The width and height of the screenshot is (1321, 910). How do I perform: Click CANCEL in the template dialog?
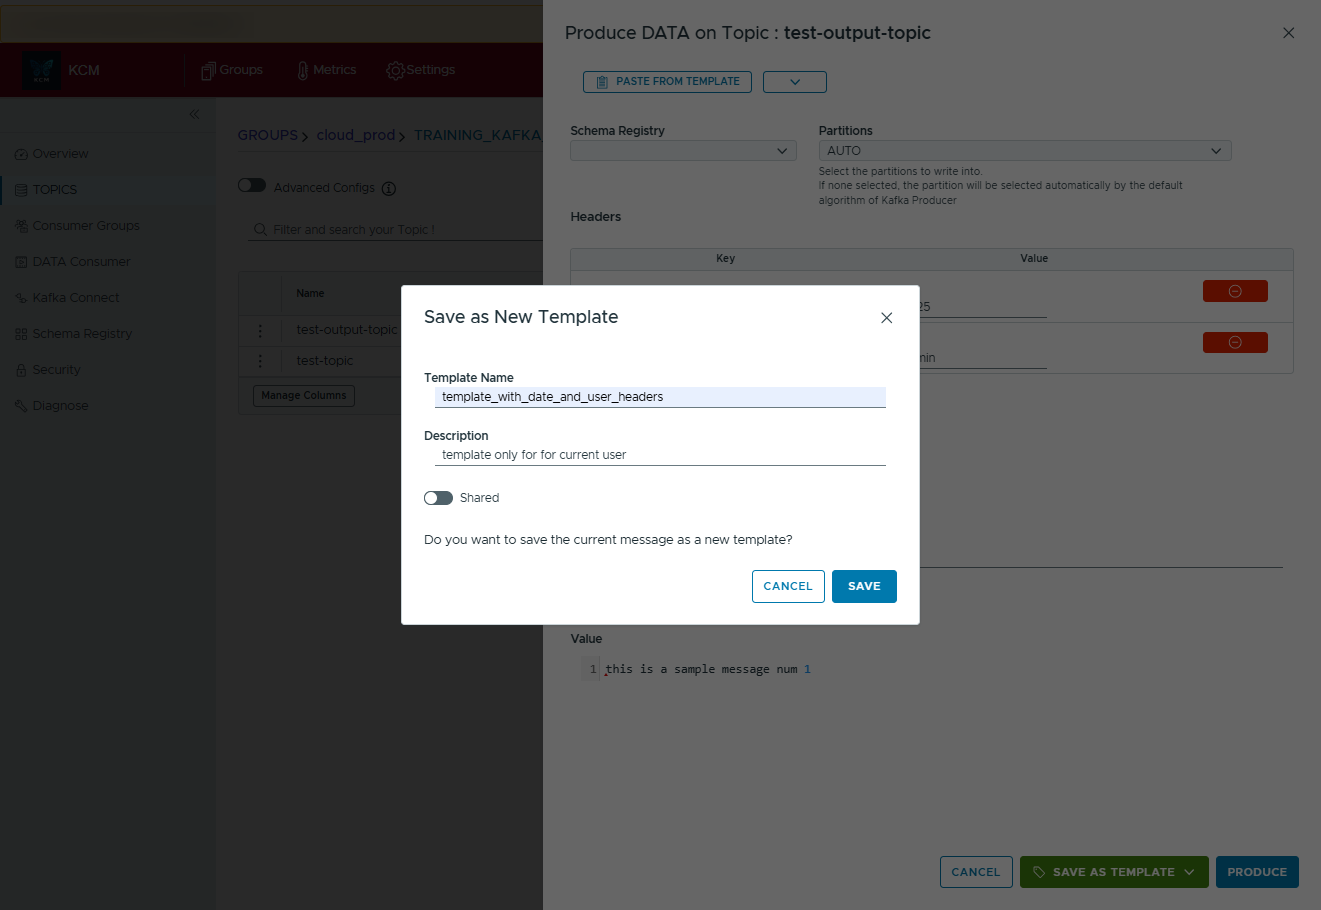tap(787, 587)
